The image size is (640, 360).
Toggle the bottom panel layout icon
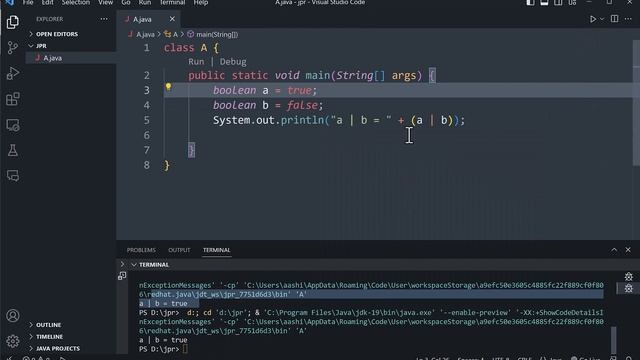544,2
